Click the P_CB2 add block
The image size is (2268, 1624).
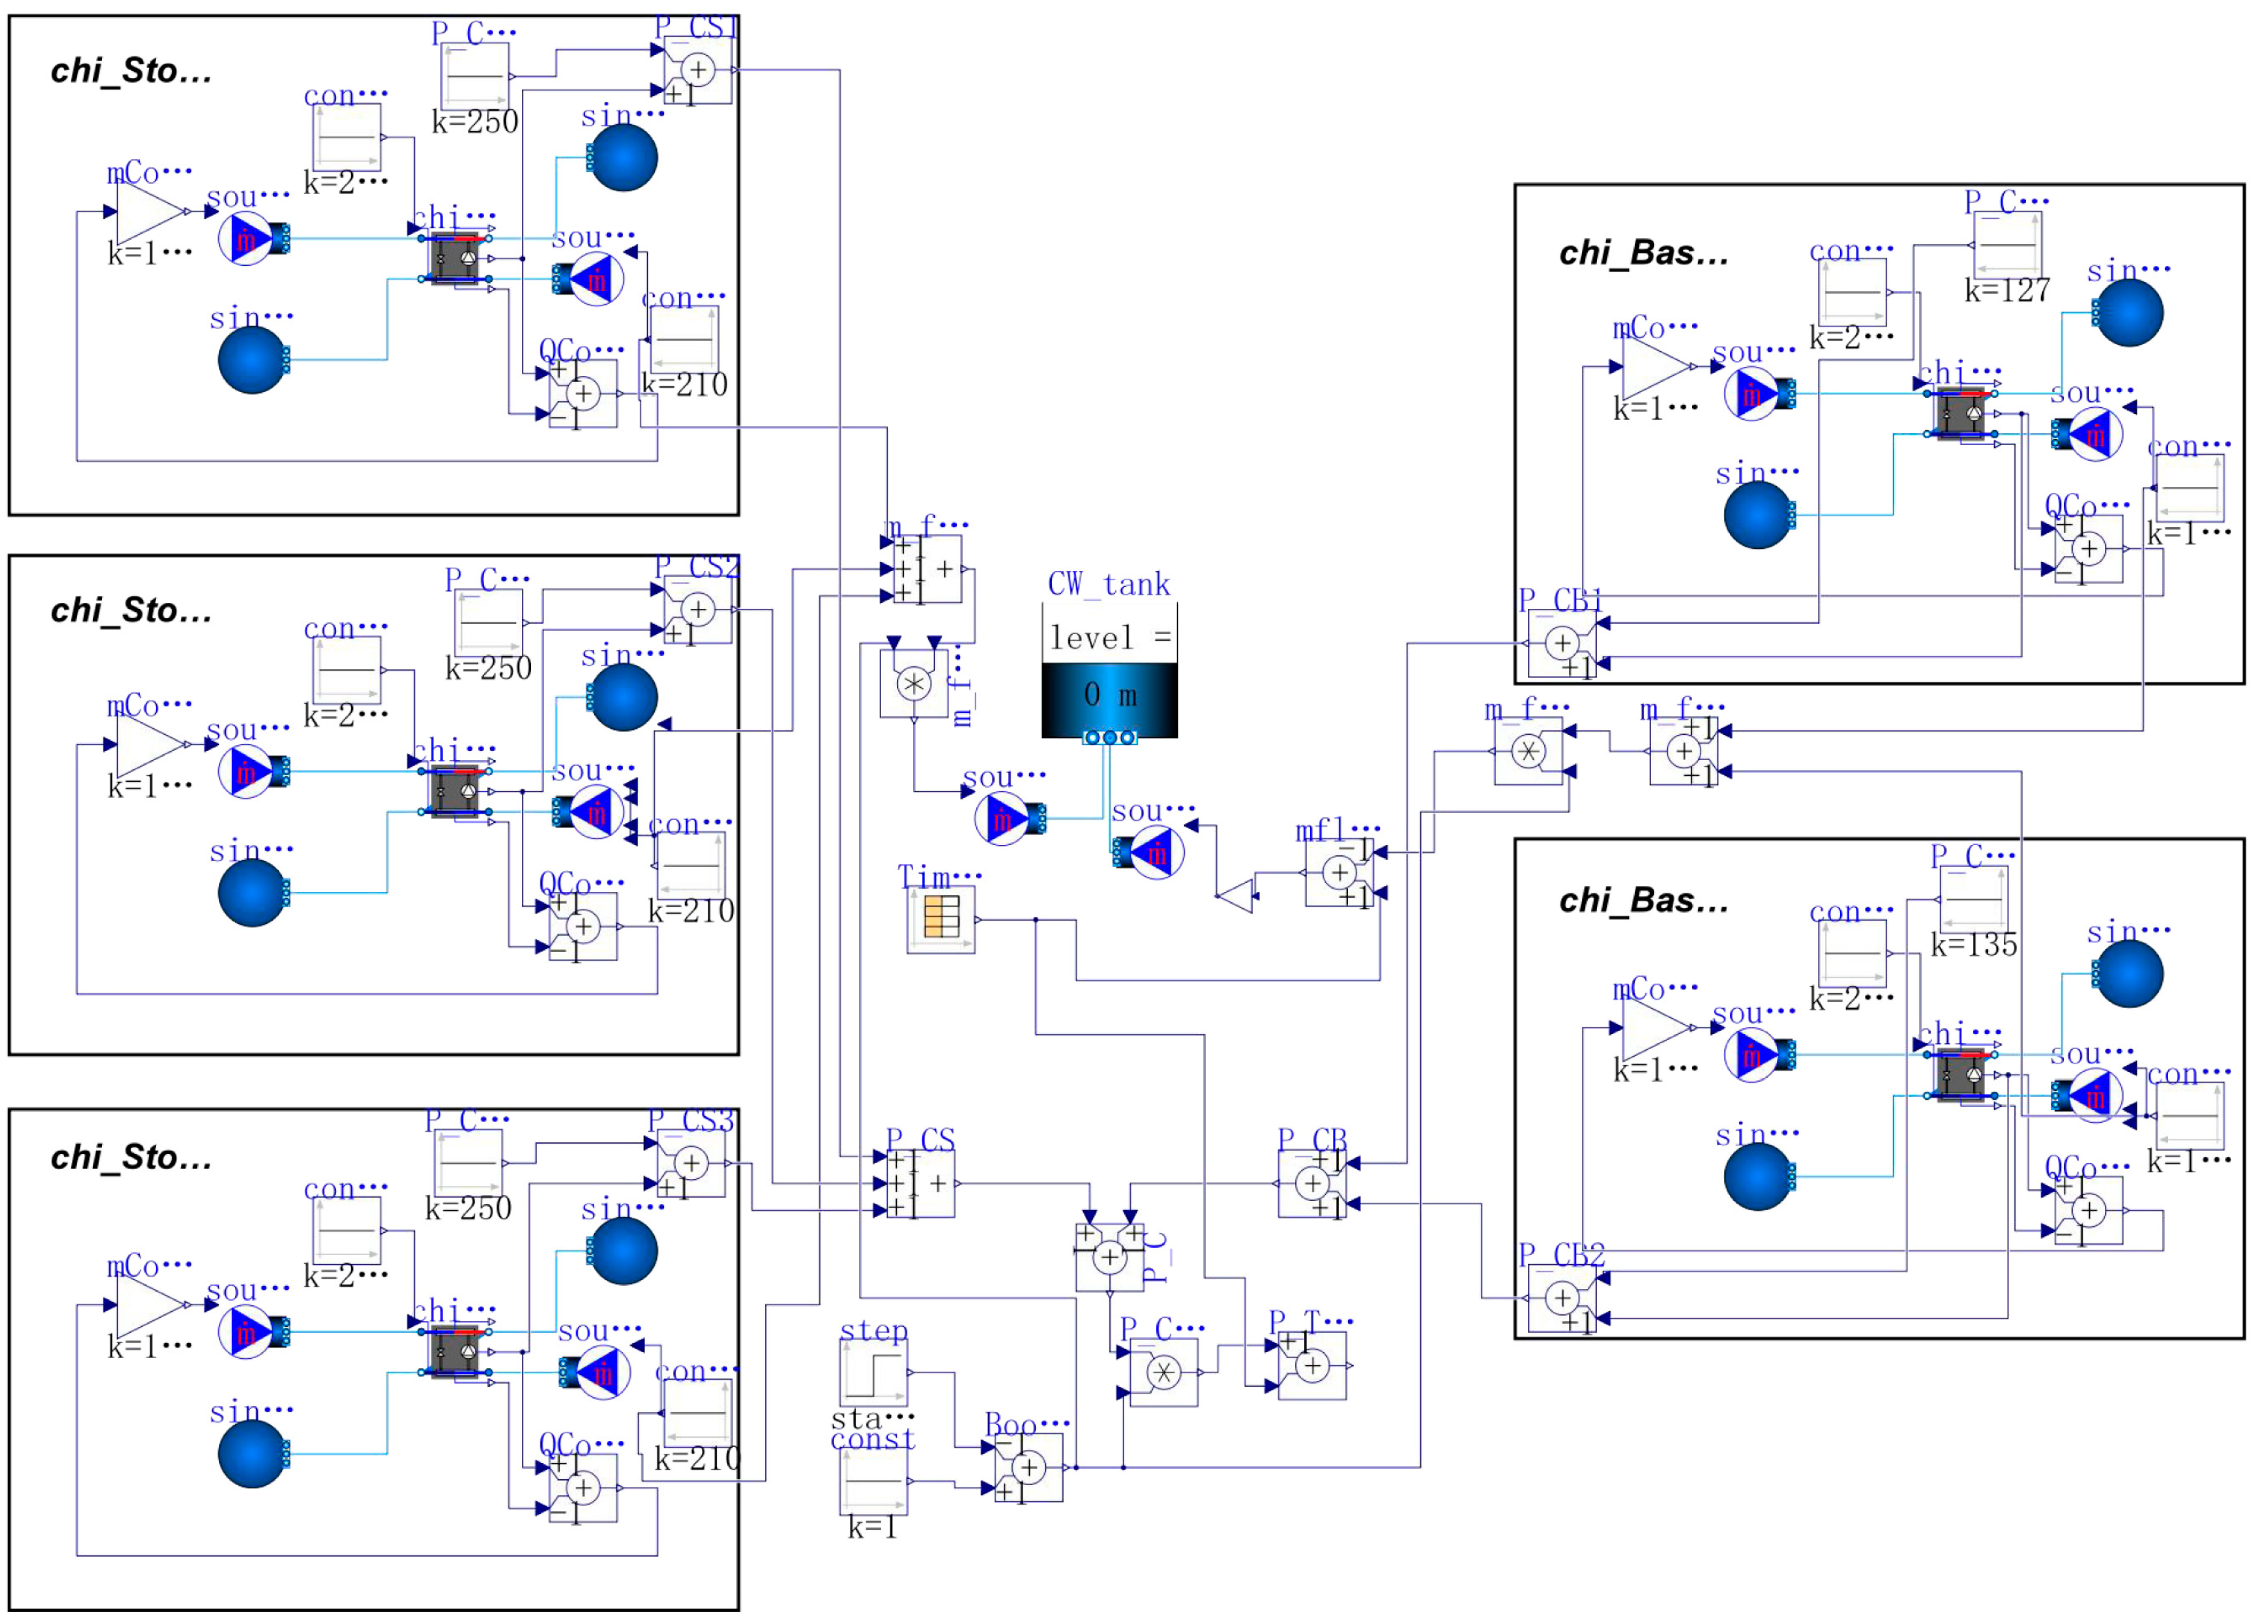point(1561,1298)
